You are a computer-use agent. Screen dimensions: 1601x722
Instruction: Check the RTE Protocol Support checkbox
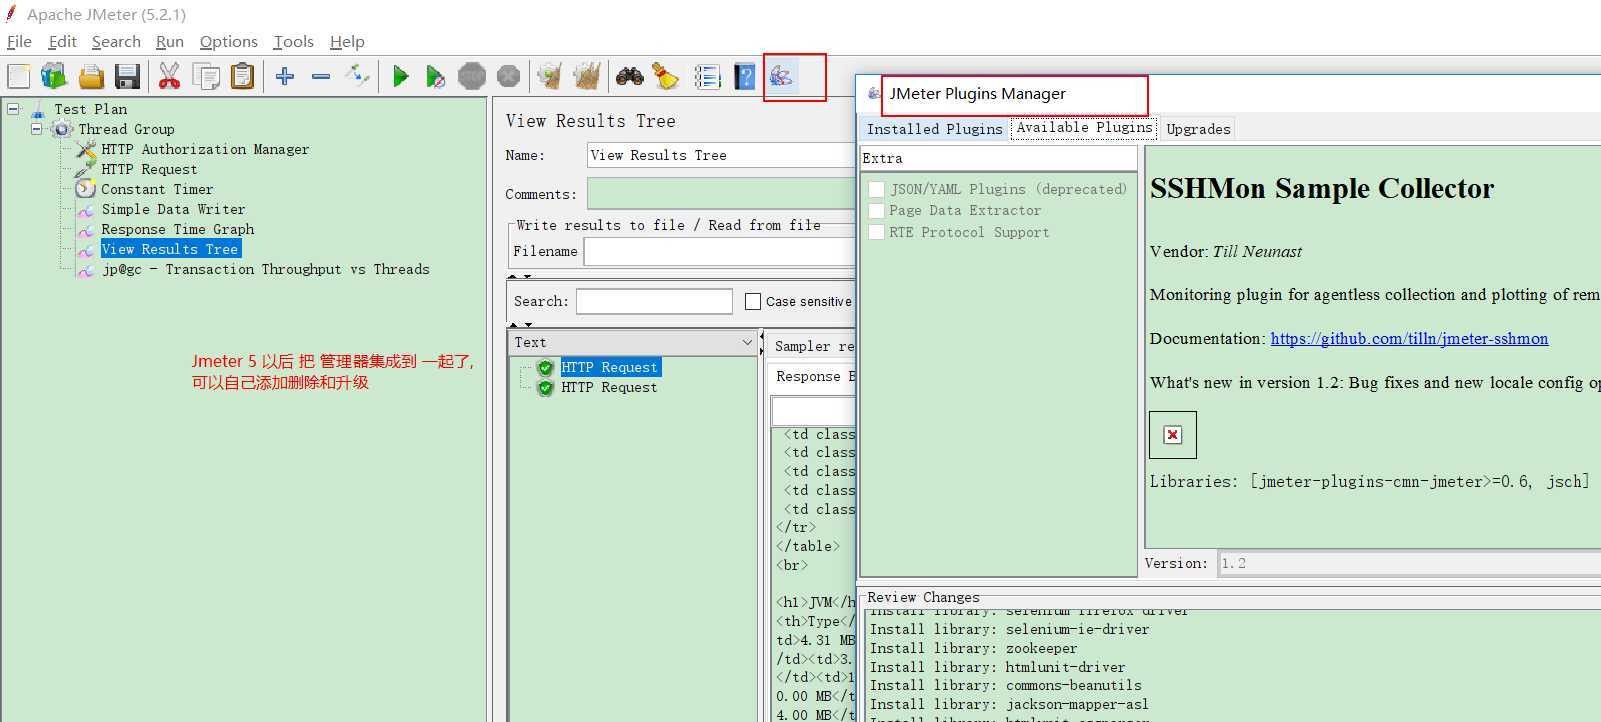[x=877, y=233]
